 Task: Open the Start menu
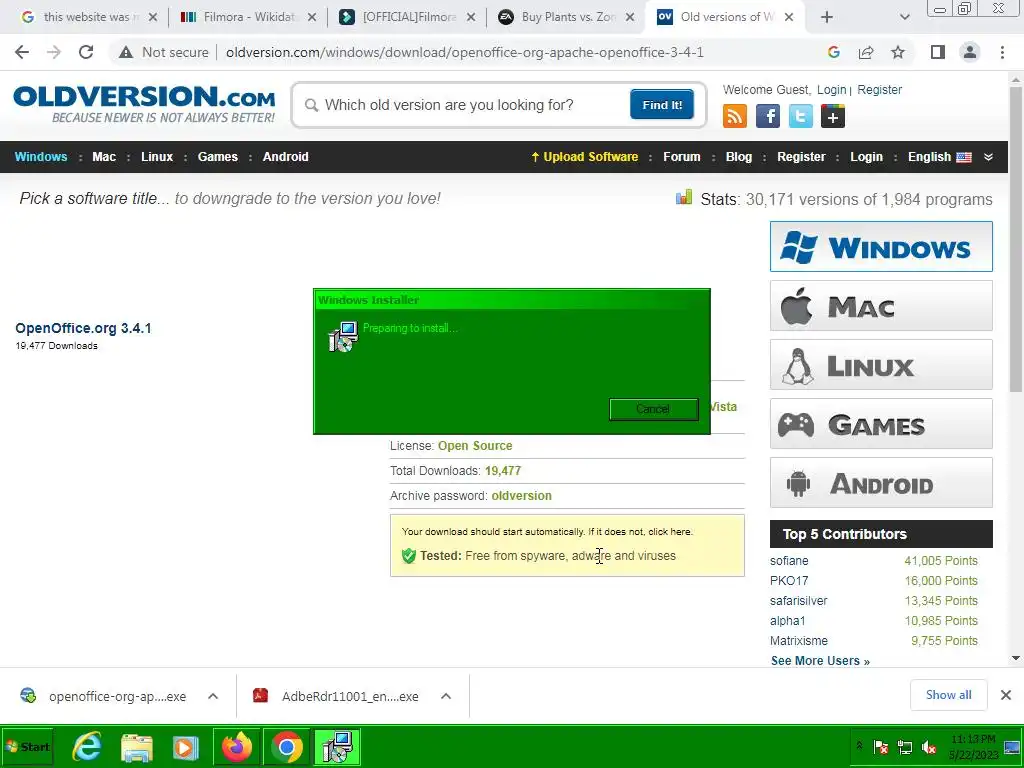[27, 746]
